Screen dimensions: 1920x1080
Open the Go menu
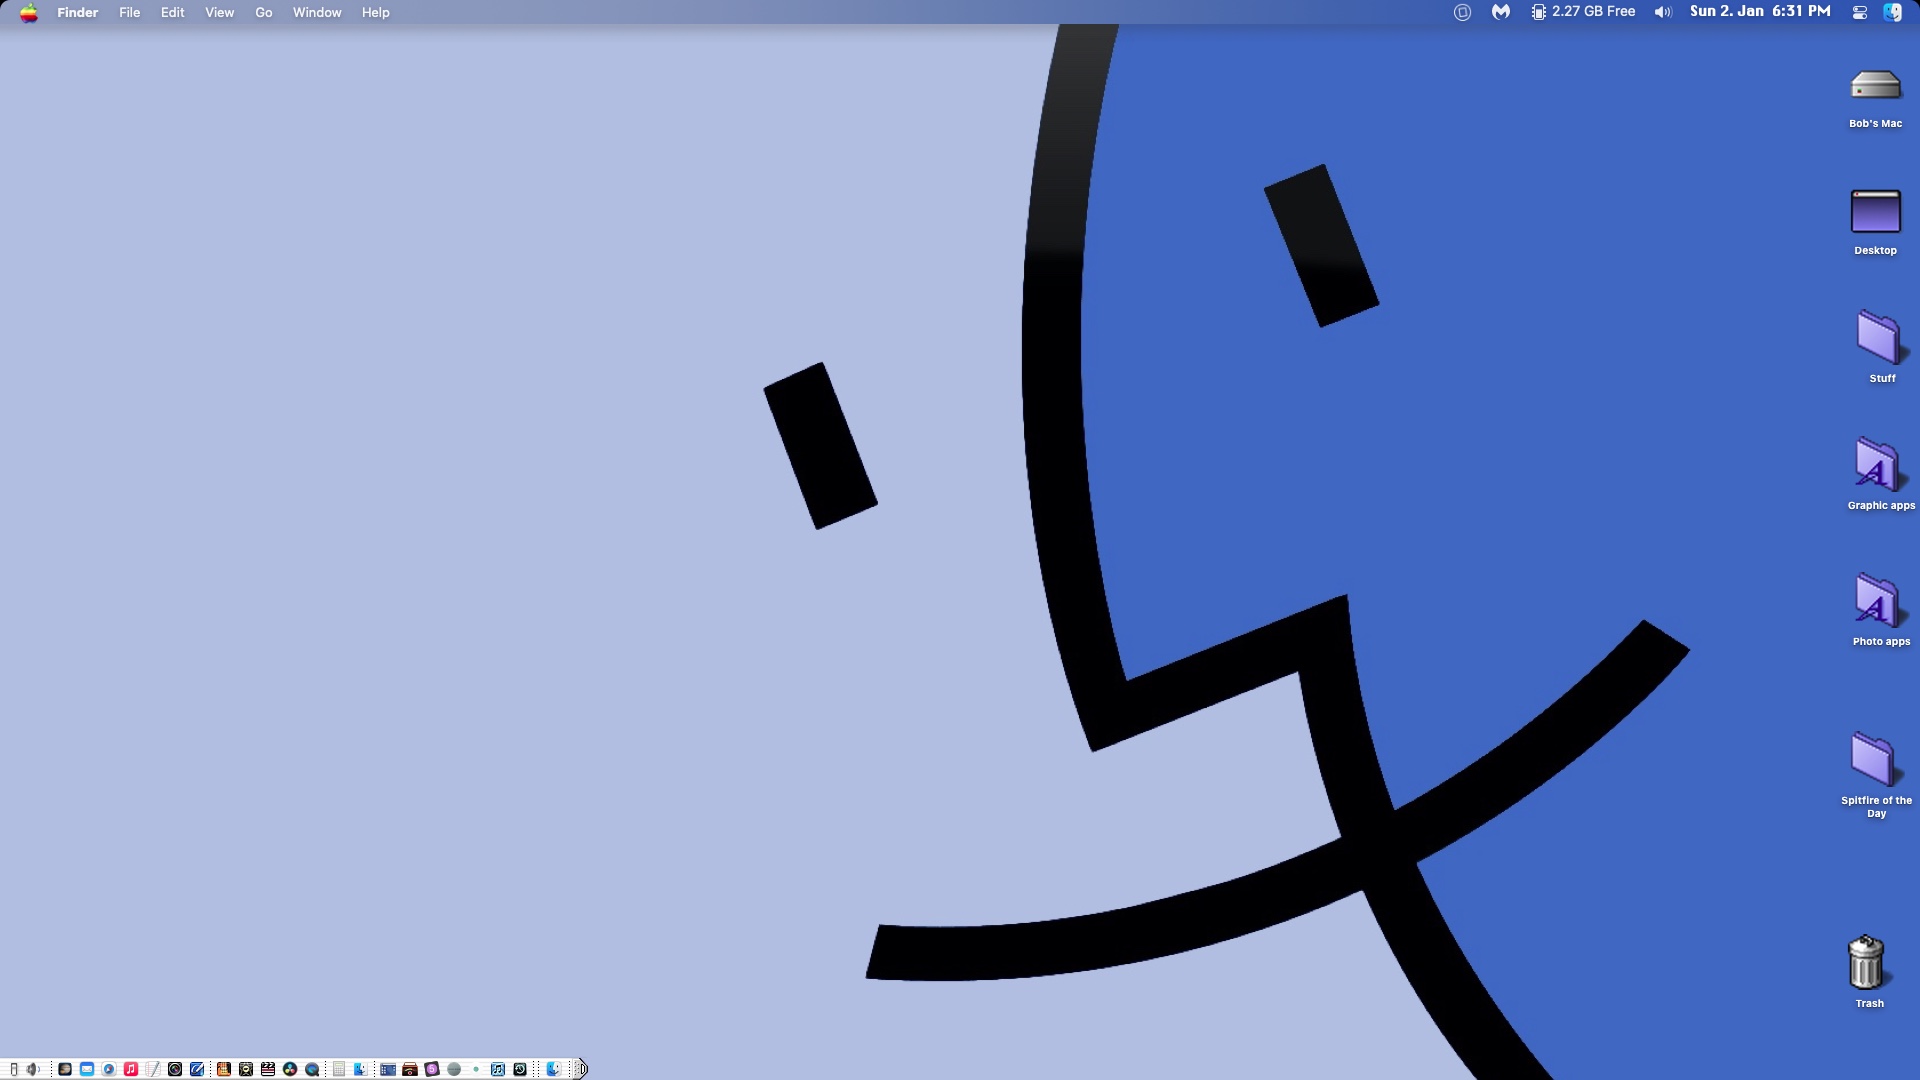[263, 13]
